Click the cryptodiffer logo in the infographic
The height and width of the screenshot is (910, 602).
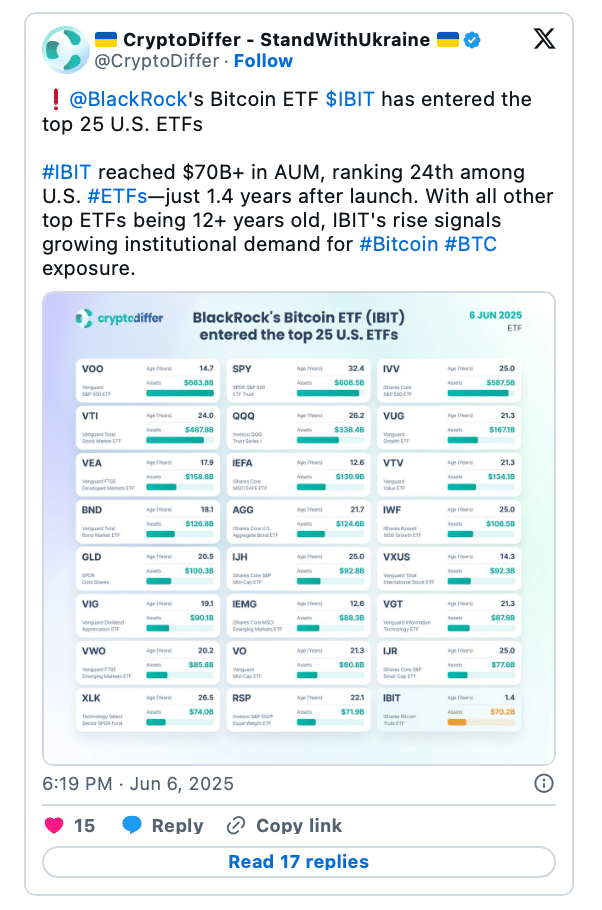[x=120, y=318]
